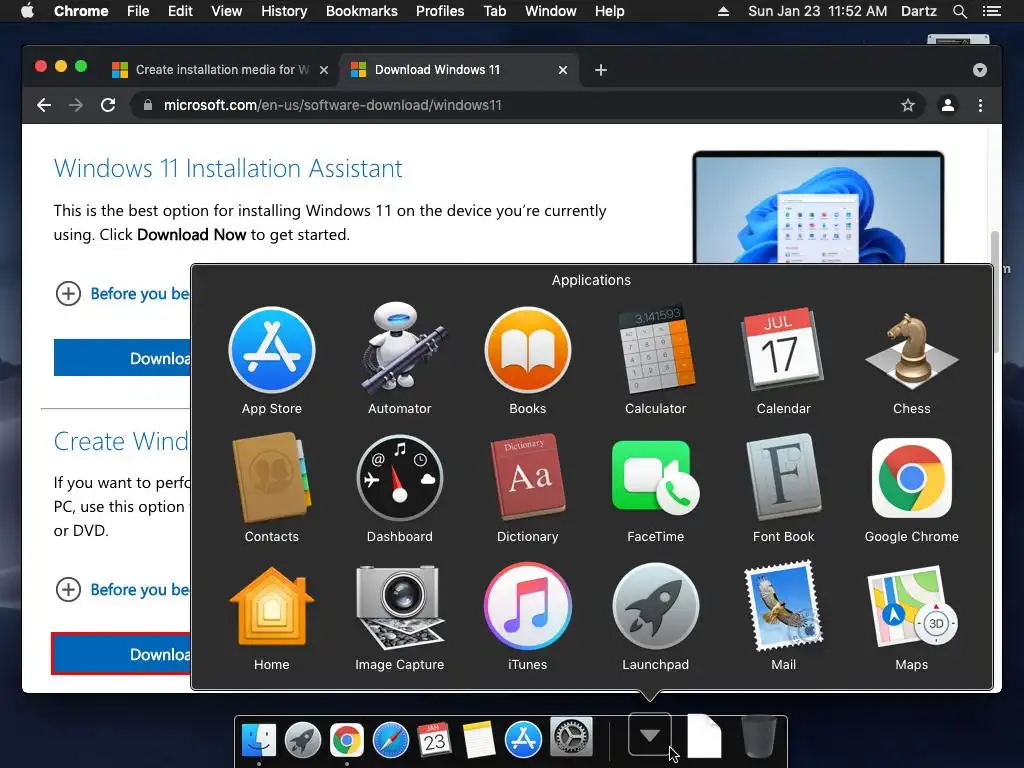Open Chrome tab search dropdown arrow
Image resolution: width=1024 pixels, height=768 pixels.
[980, 70]
